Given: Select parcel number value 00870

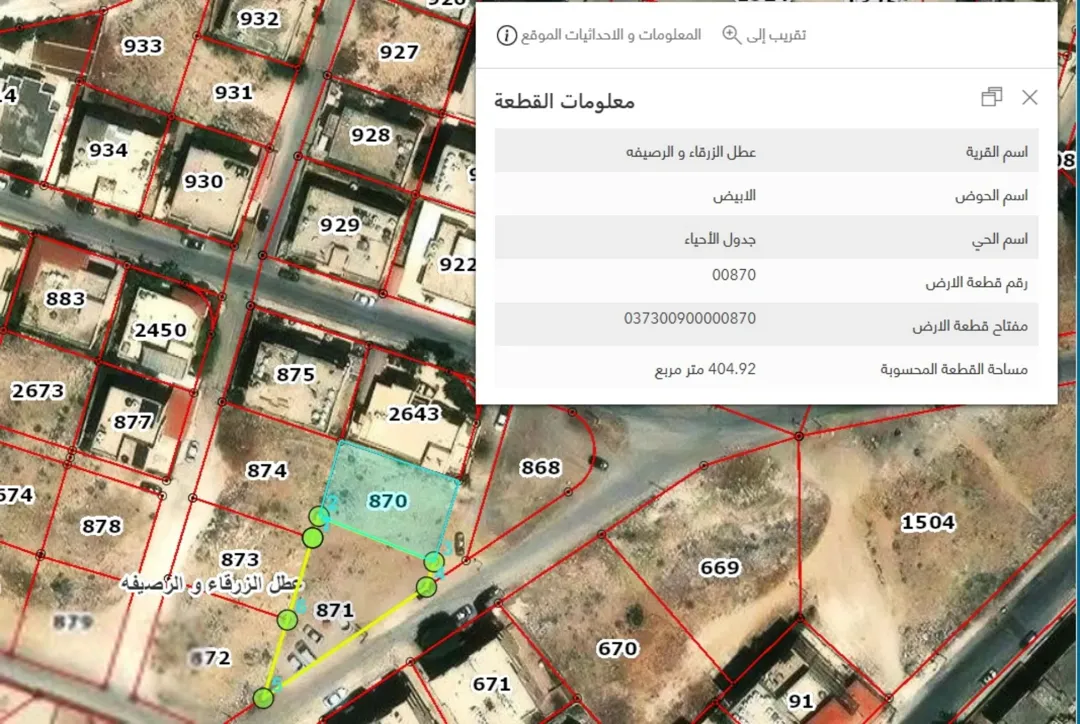Looking at the screenshot, I should (734, 275).
